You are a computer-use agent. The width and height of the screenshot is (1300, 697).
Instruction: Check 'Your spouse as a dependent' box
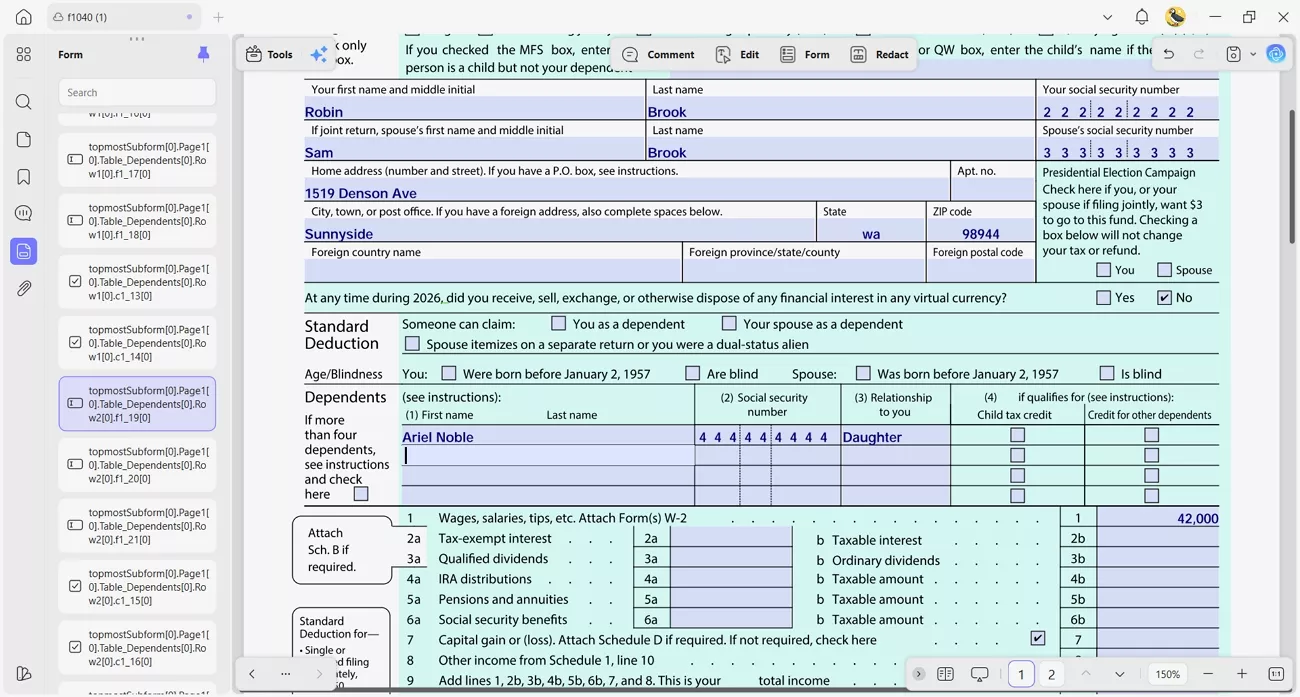pos(729,323)
